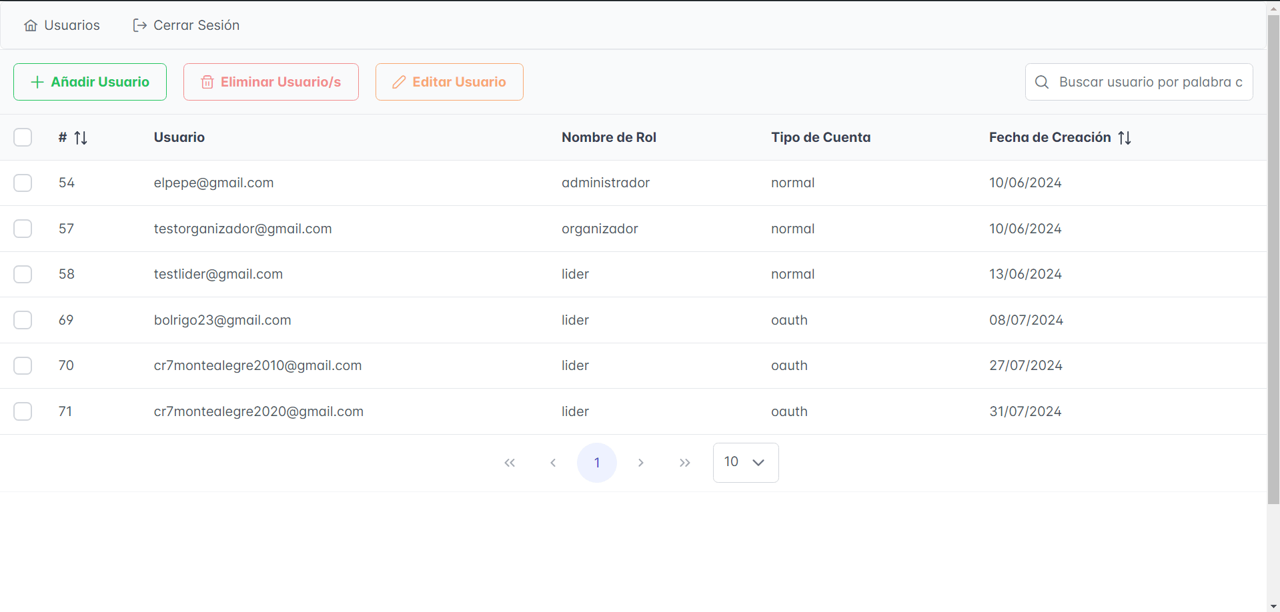Click the ID 54 cell
The height and width of the screenshot is (612, 1280).
(67, 183)
